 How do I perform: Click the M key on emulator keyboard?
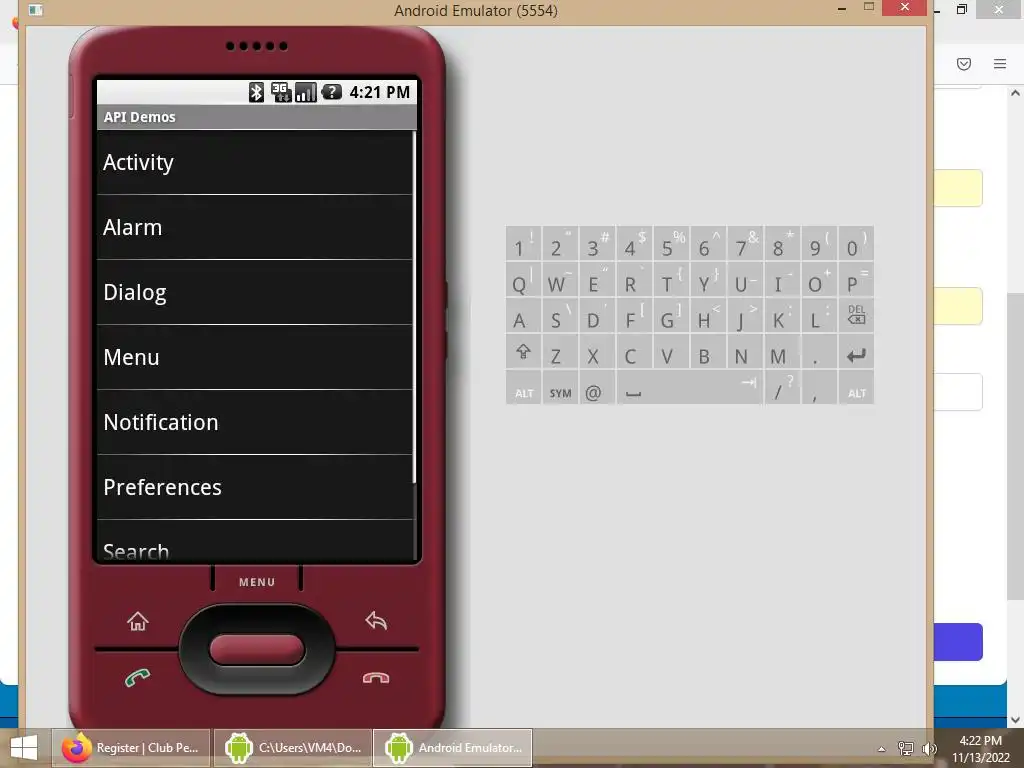tap(782, 353)
